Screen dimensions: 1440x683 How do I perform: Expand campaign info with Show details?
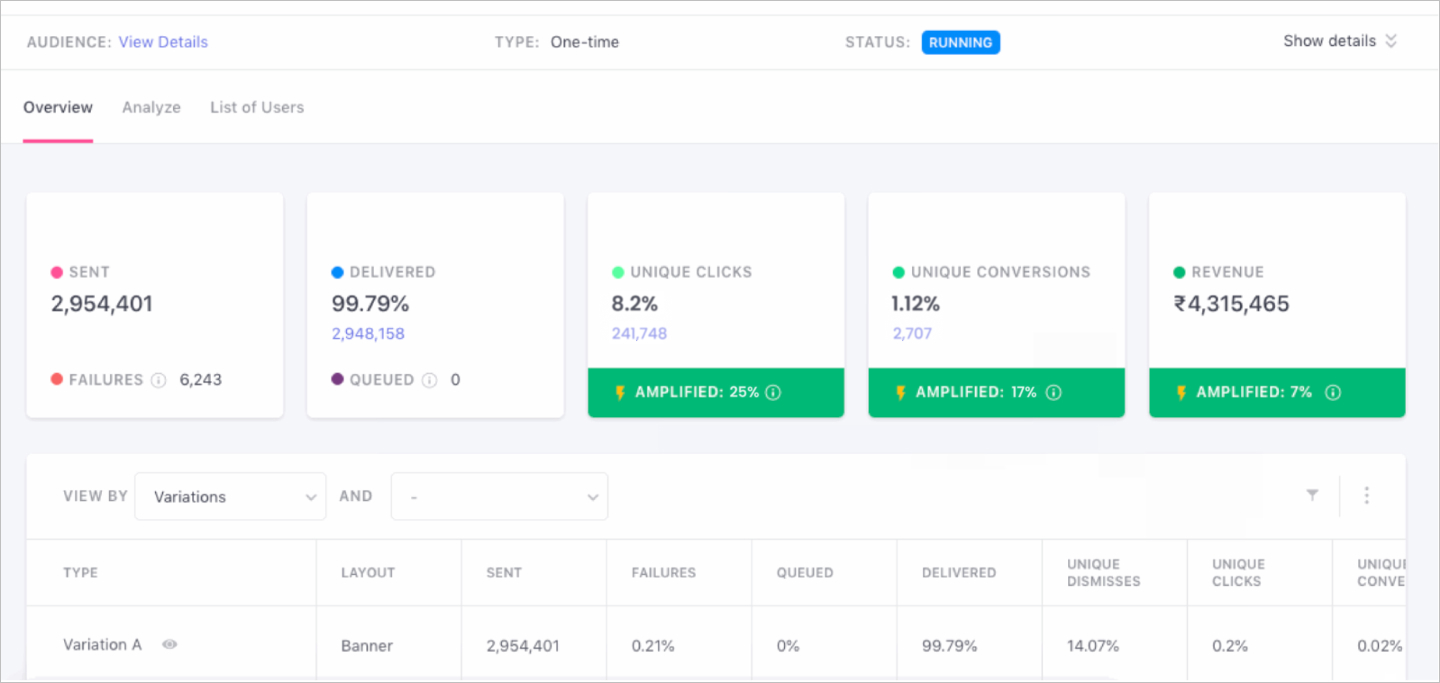coord(1340,42)
